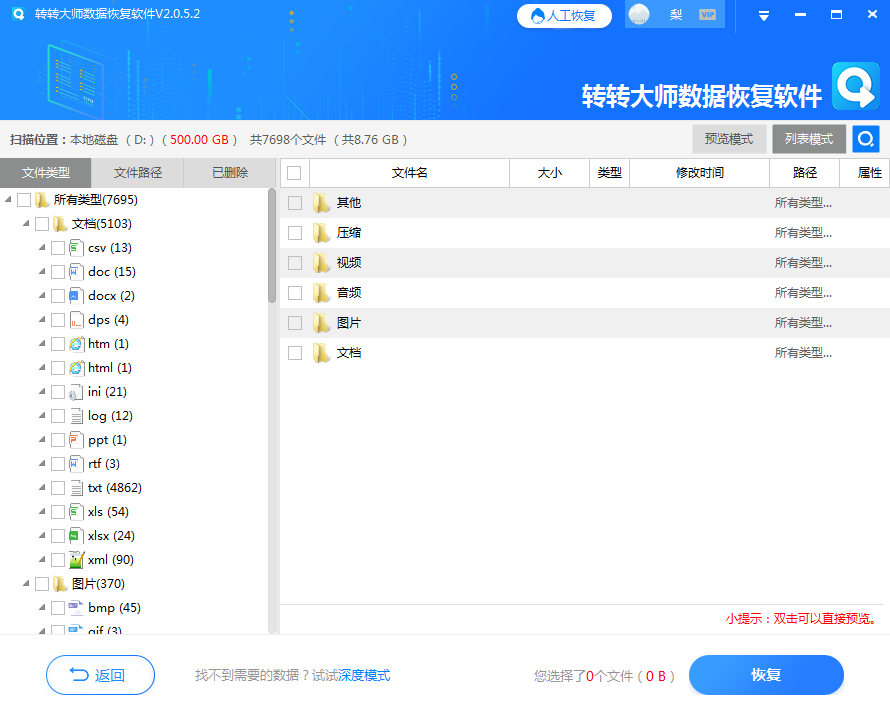Open the dropdown arrow in the title bar

tap(763, 15)
